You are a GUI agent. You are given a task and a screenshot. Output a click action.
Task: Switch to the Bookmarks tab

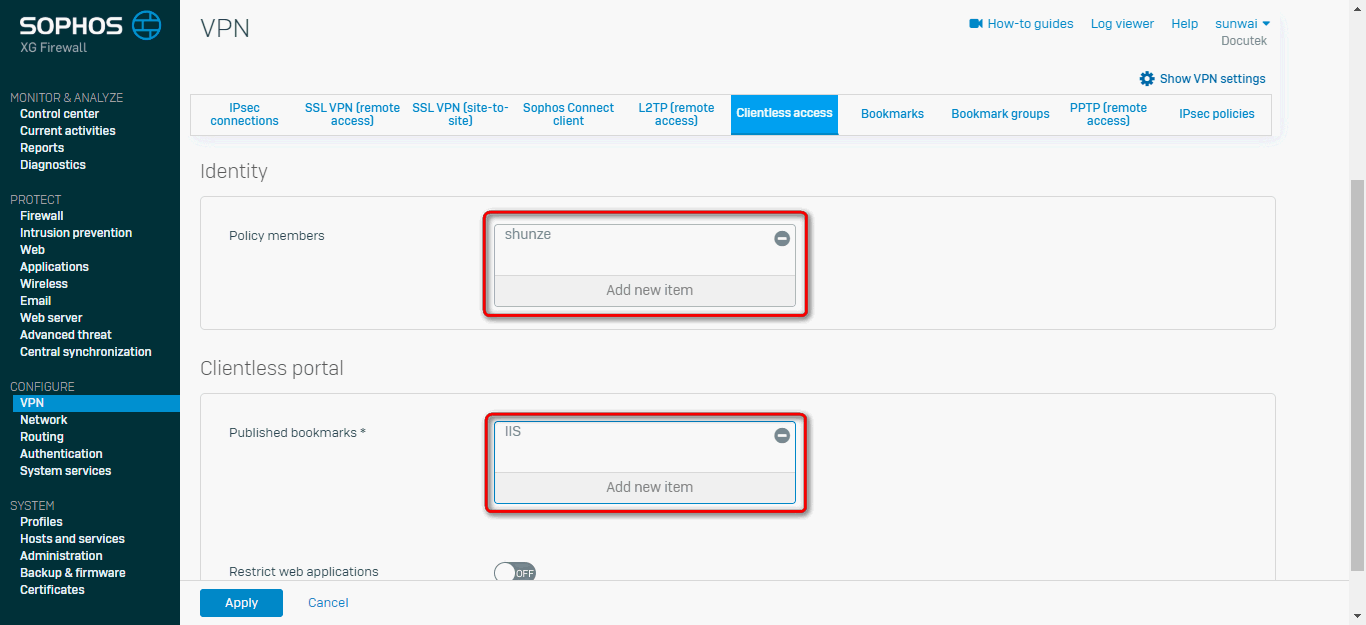892,114
